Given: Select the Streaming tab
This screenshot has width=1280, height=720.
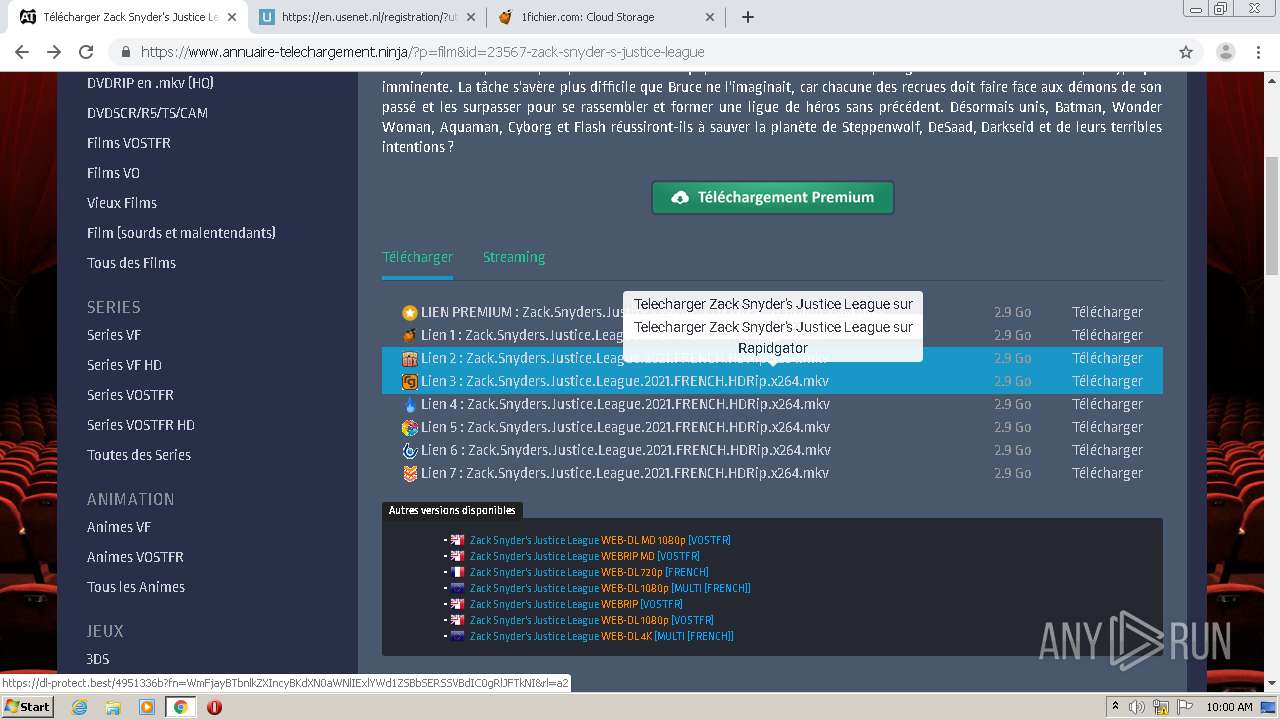Looking at the screenshot, I should (514, 257).
